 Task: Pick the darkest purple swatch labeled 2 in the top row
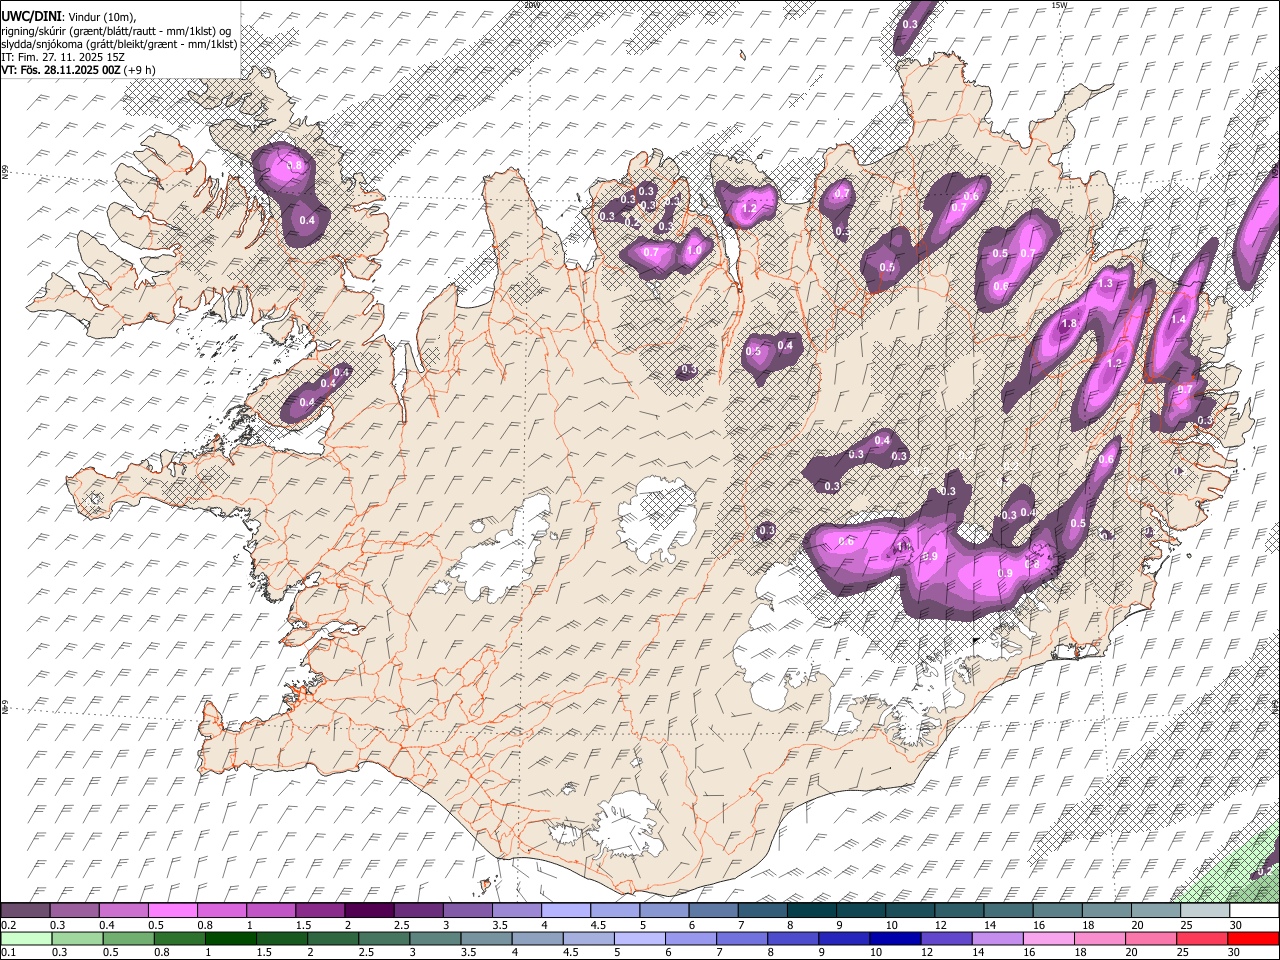click(x=369, y=911)
